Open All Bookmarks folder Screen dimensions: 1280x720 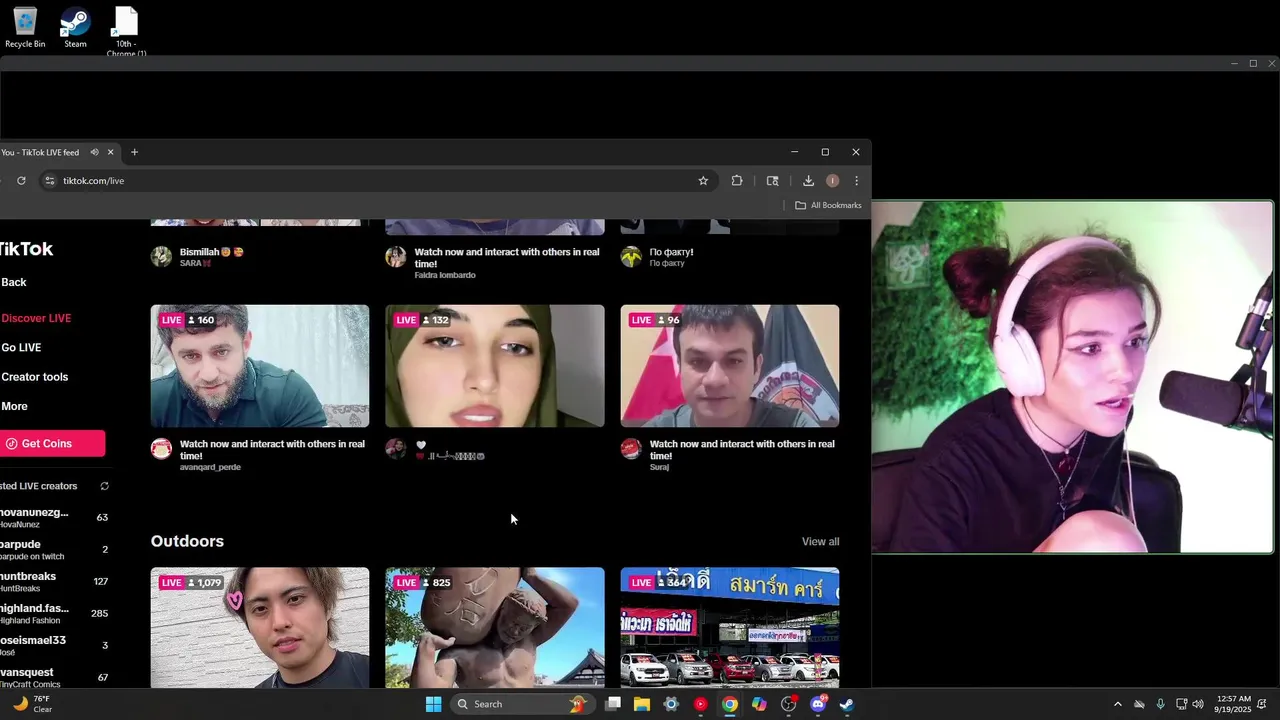click(828, 205)
